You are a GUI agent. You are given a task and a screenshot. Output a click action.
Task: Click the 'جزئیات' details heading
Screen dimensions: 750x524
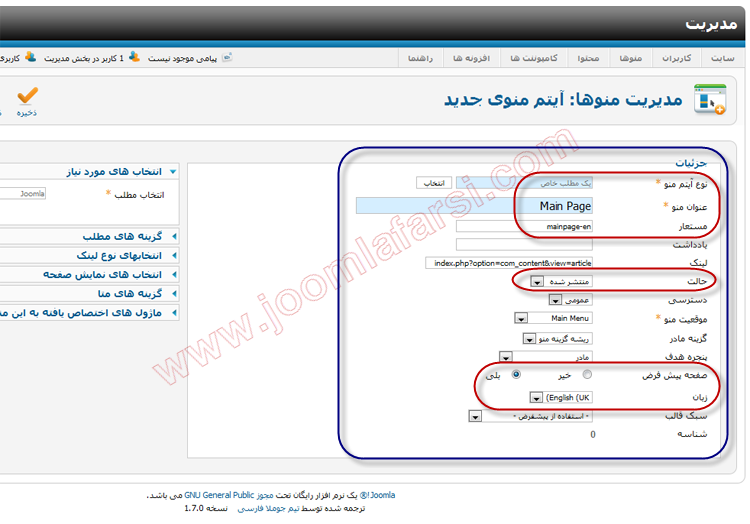(691, 163)
